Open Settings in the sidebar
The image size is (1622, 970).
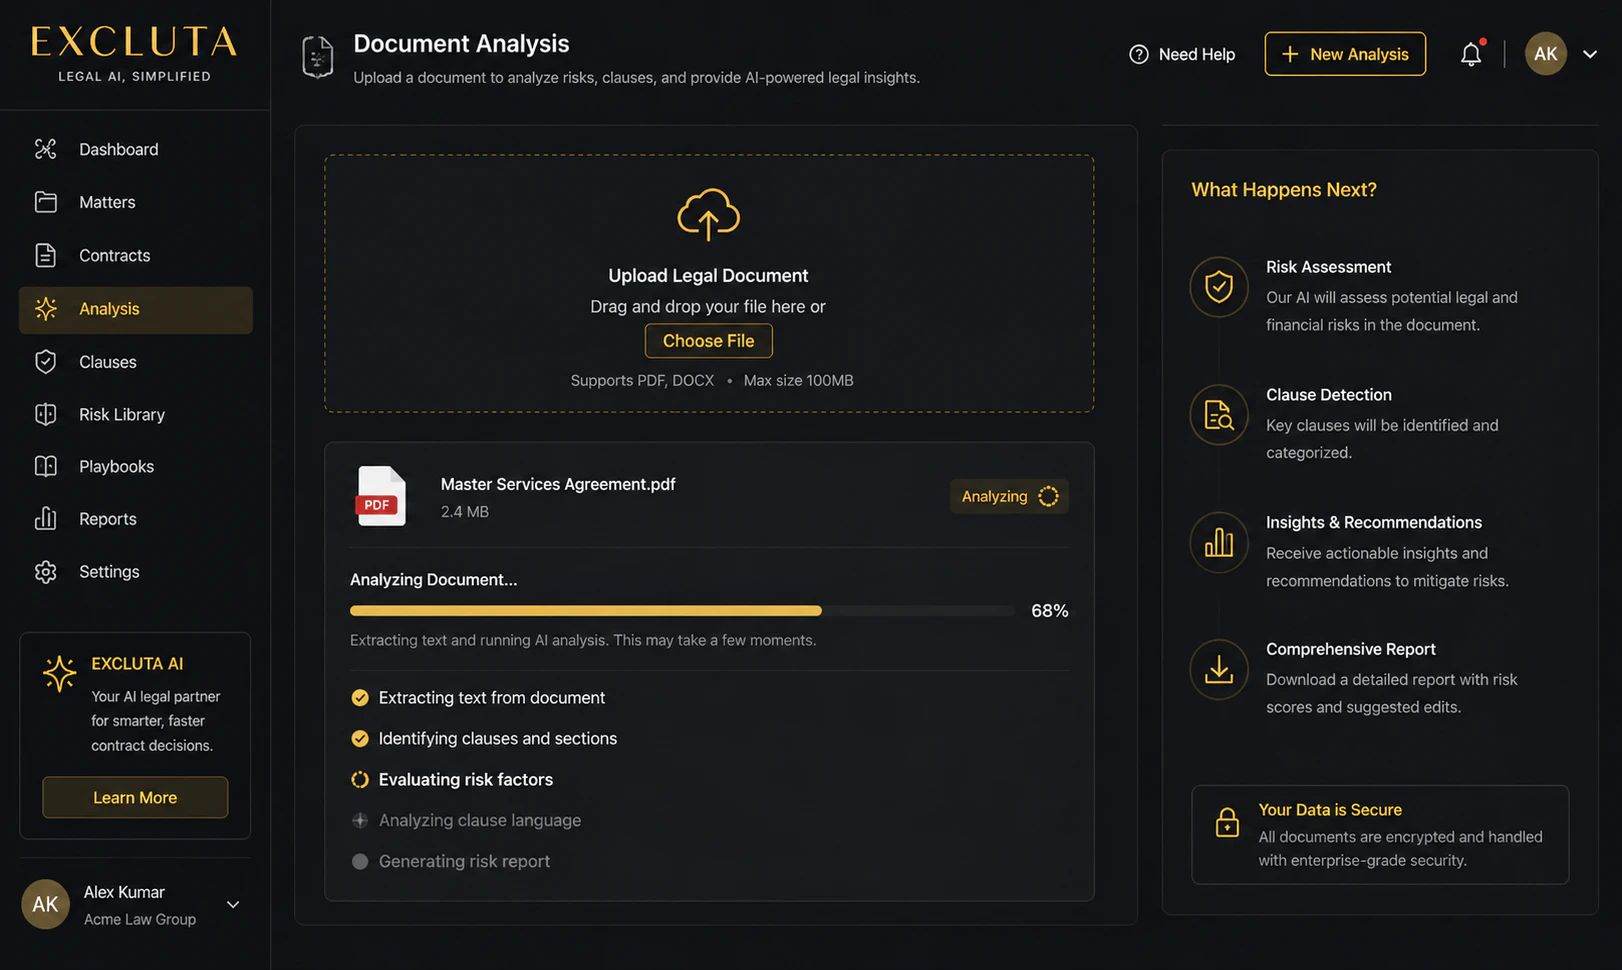135,572
